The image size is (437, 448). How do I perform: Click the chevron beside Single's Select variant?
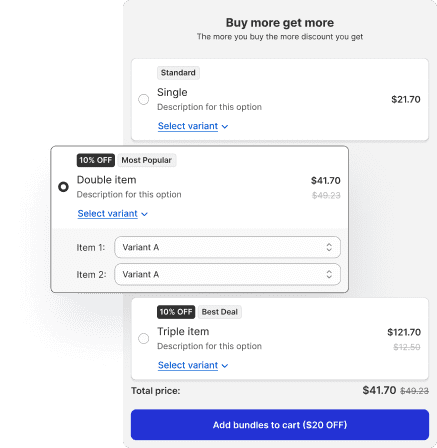point(225,127)
